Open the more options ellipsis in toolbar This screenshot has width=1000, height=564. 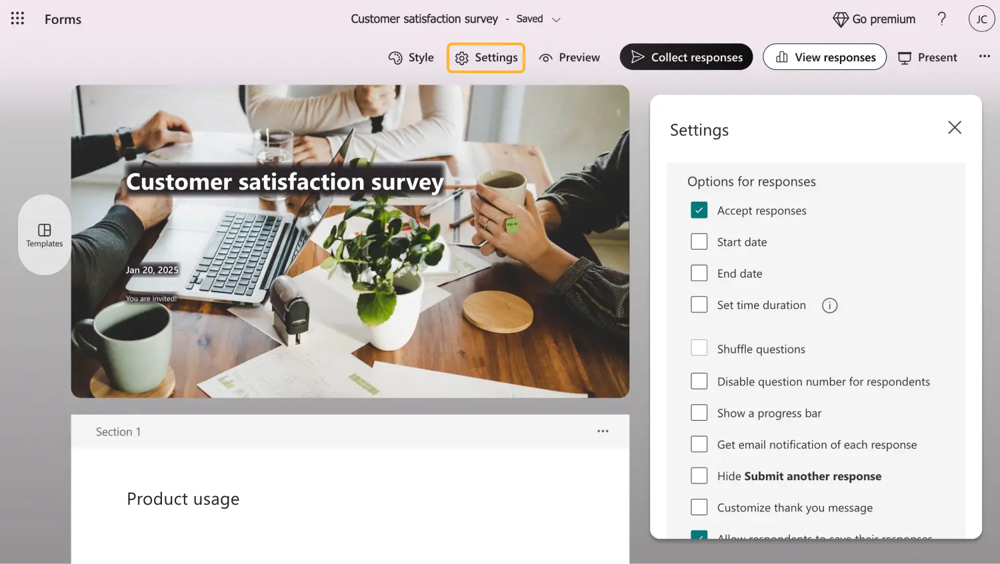pyautogui.click(x=984, y=57)
